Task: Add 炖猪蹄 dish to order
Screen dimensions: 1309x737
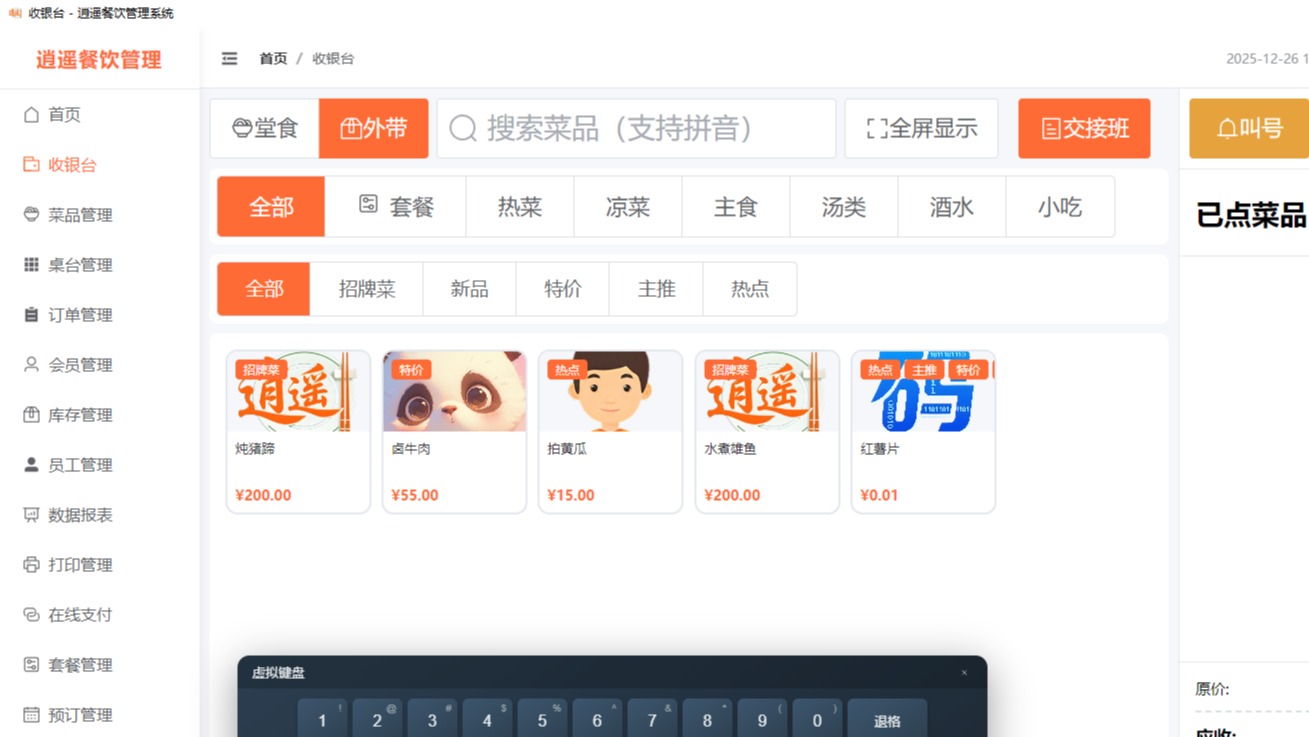Action: (x=298, y=431)
